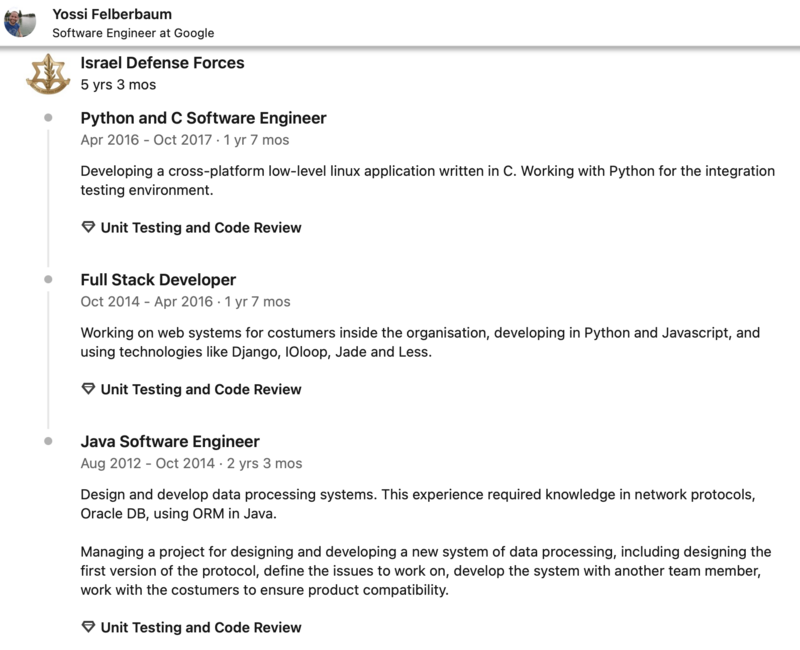Open the Israel Defense Forces company page
800x650 pixels.
point(162,64)
